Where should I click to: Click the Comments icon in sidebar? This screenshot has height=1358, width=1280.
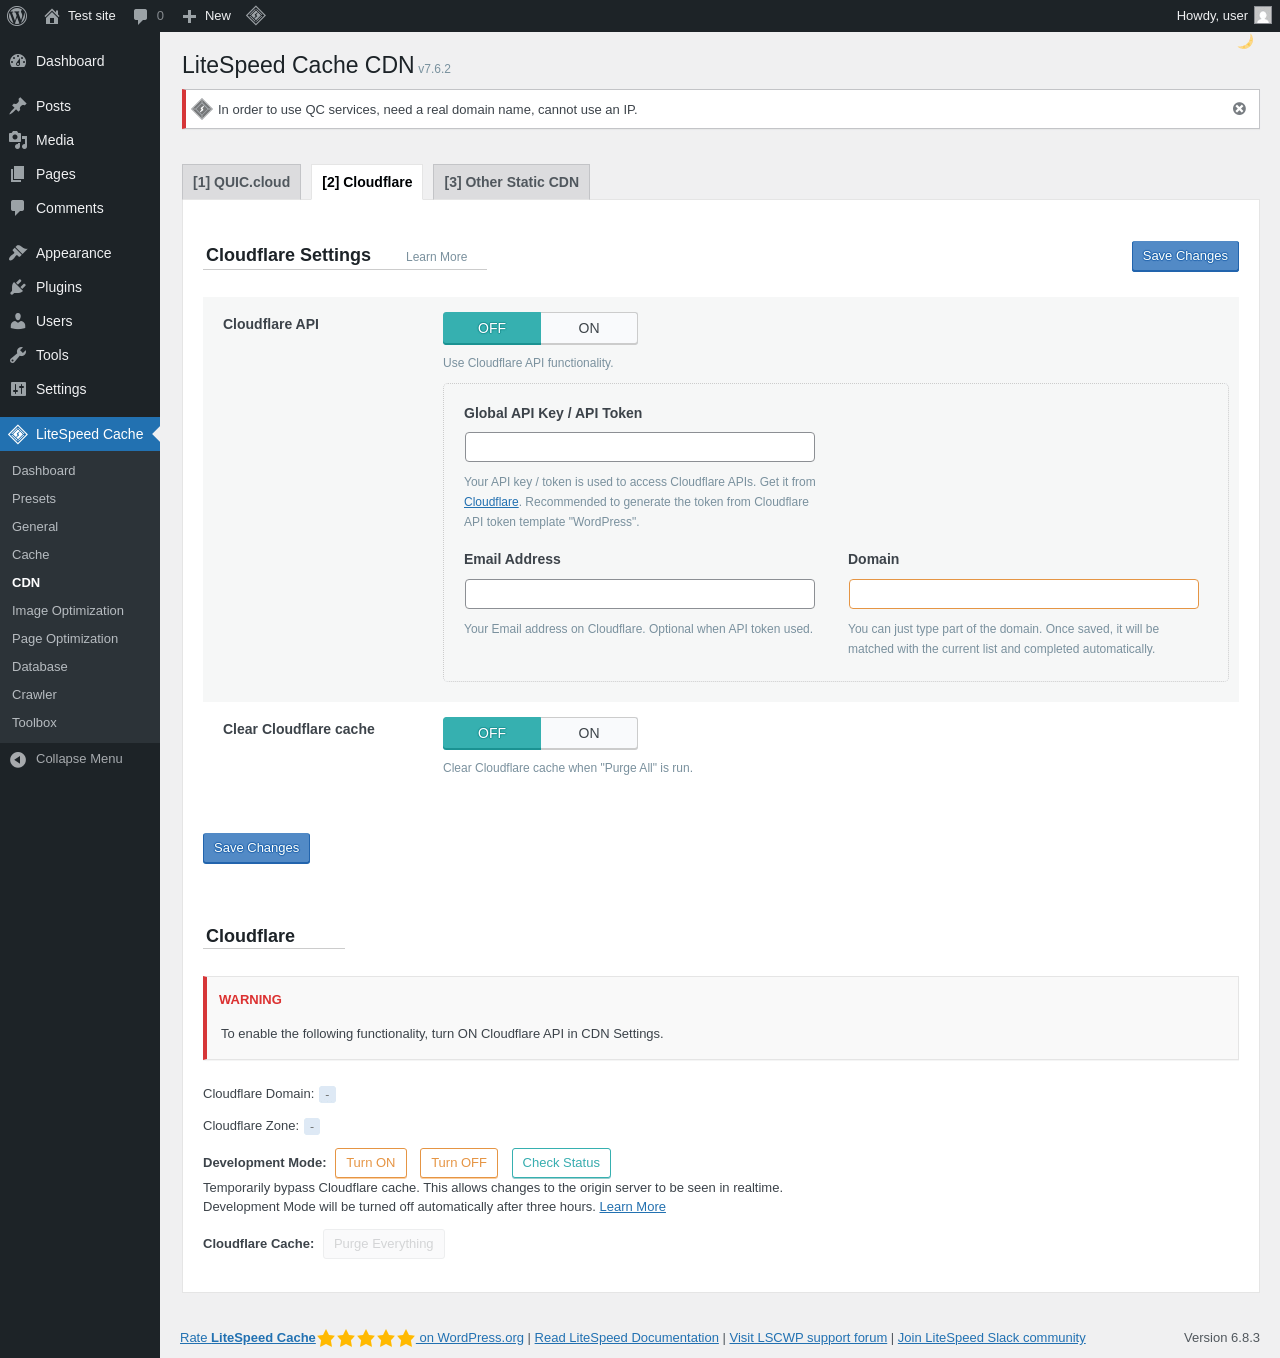[18, 208]
